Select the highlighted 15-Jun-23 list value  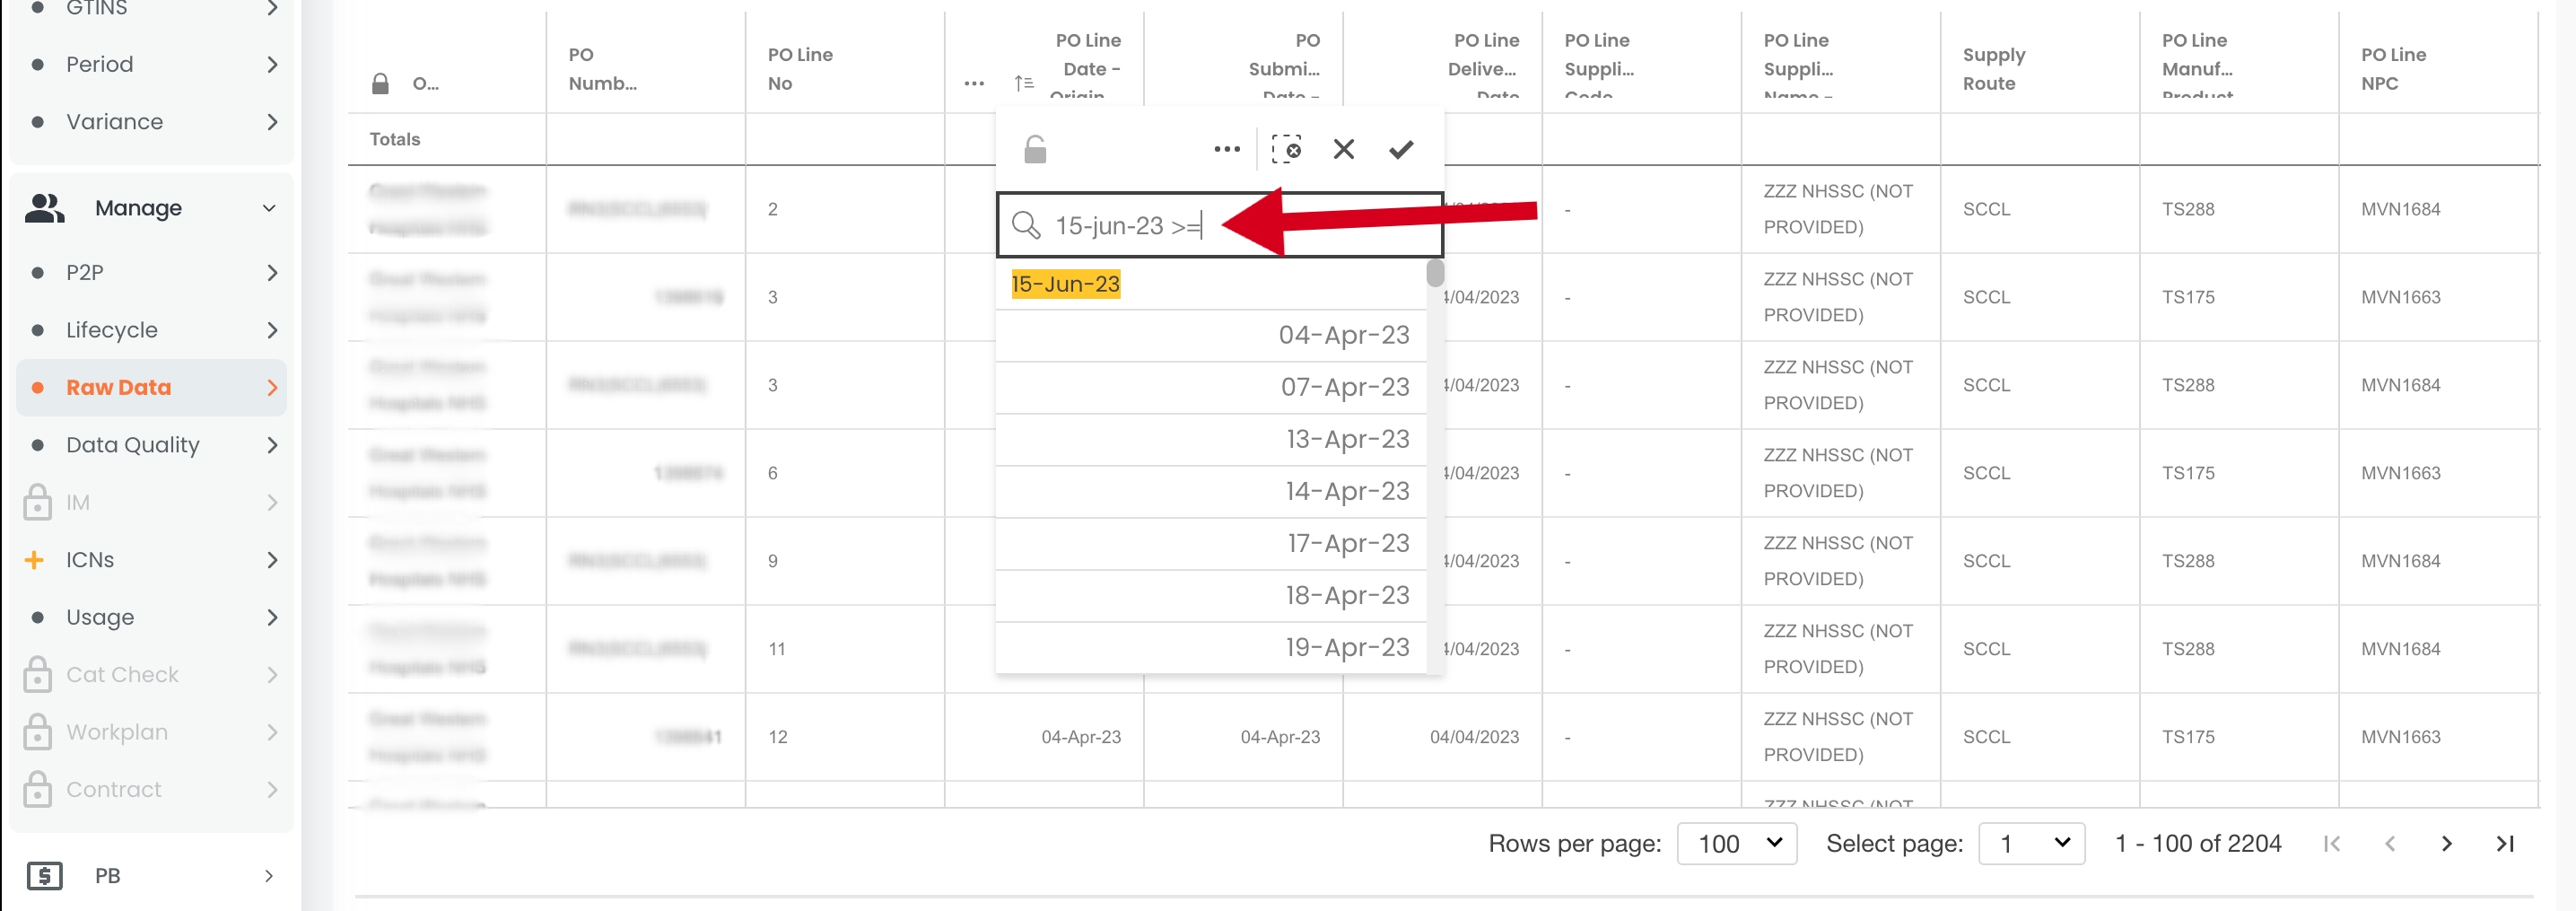click(x=1065, y=284)
